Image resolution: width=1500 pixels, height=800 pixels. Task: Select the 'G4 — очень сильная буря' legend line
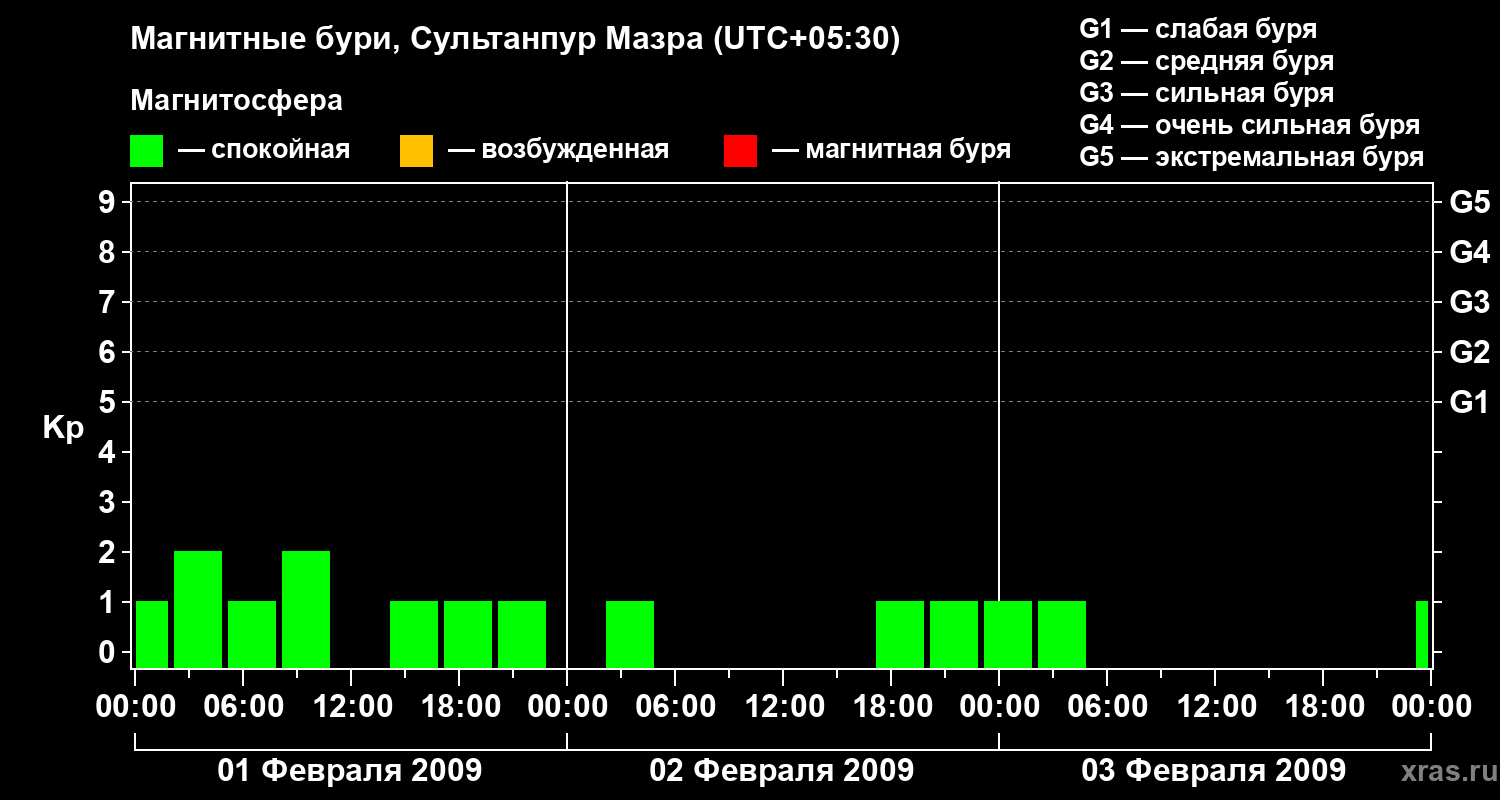[1250, 125]
